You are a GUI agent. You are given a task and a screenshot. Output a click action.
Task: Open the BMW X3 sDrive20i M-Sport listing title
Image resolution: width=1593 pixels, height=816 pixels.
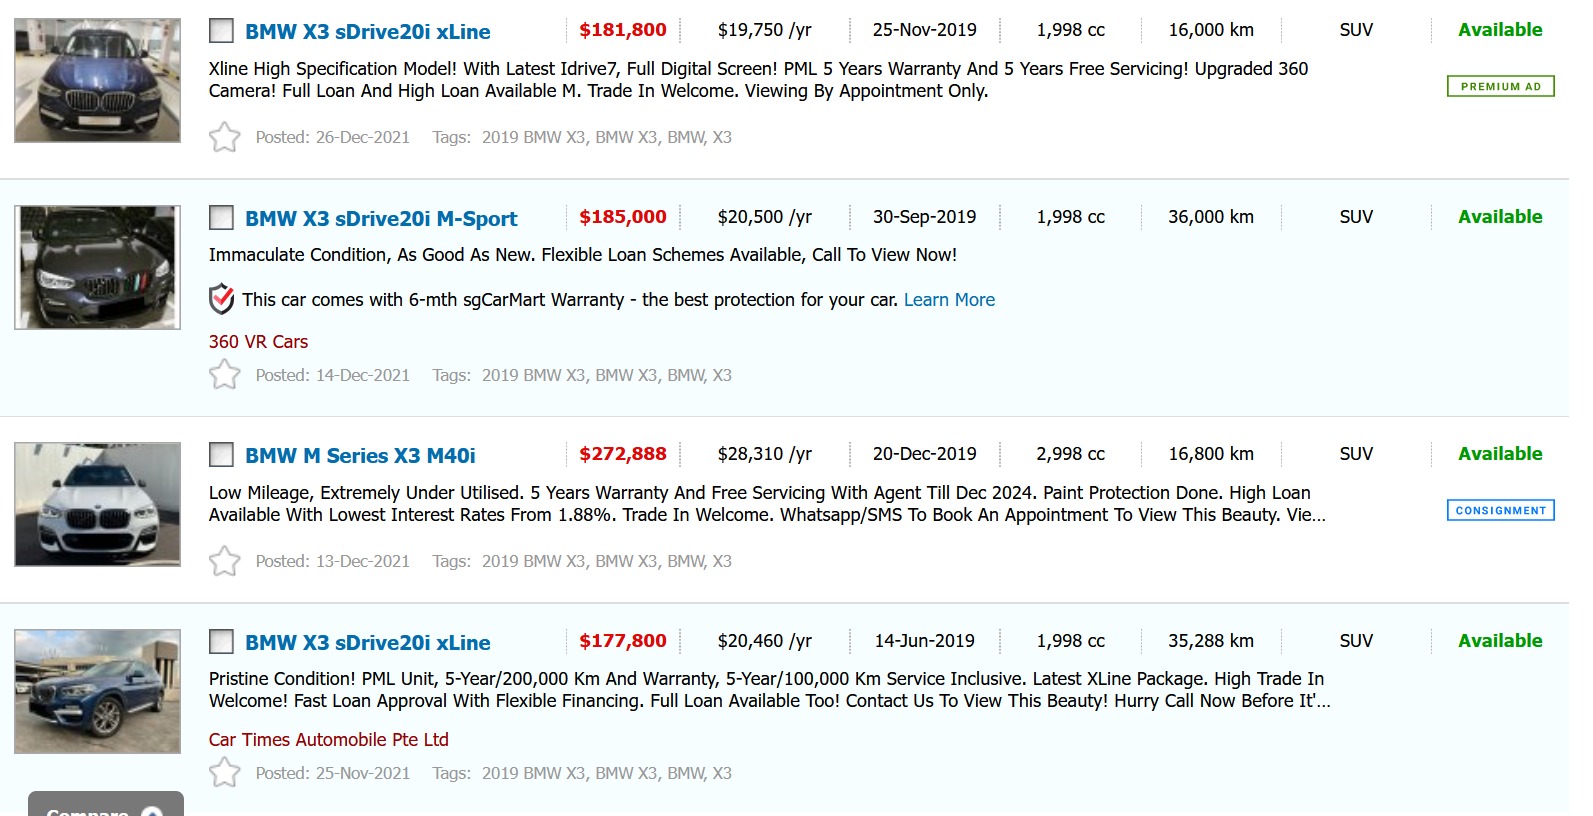point(381,219)
